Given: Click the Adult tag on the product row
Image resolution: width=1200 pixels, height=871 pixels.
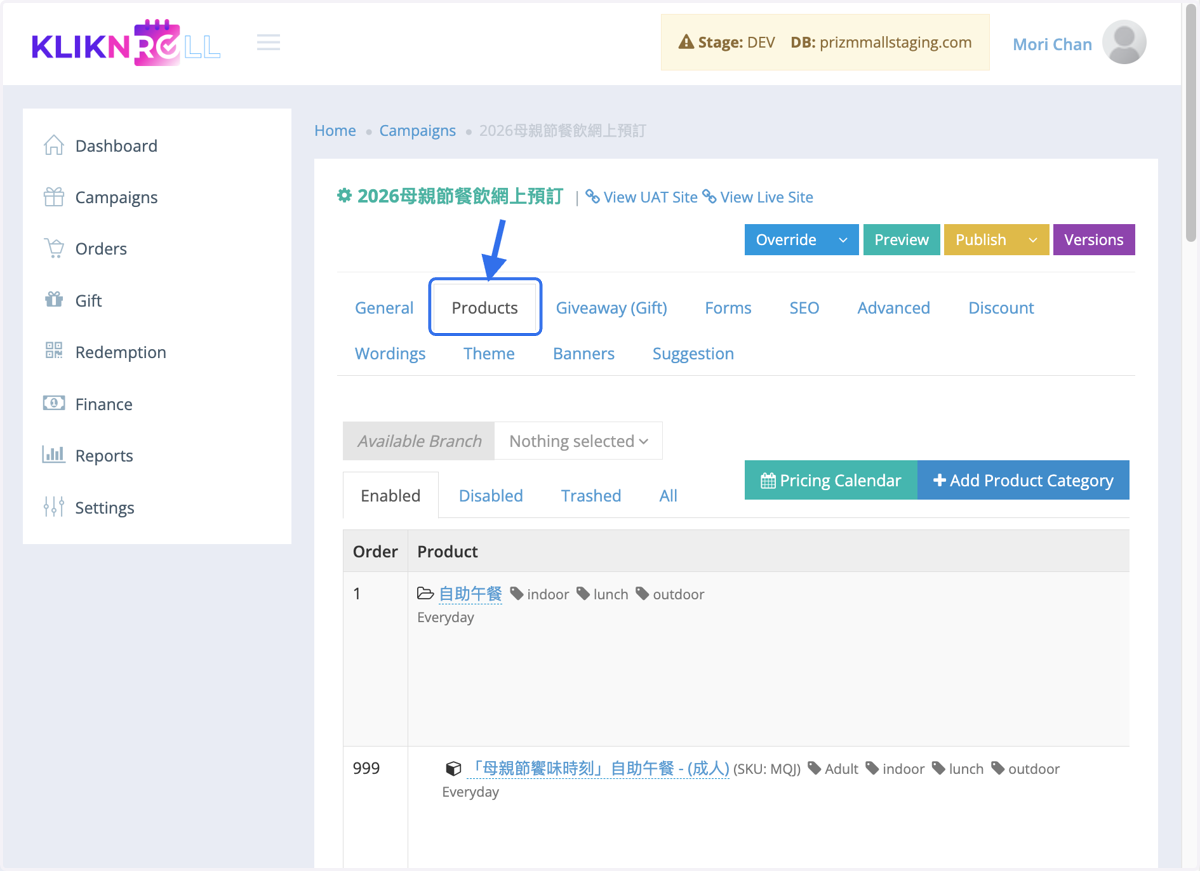Looking at the screenshot, I should tap(833, 769).
